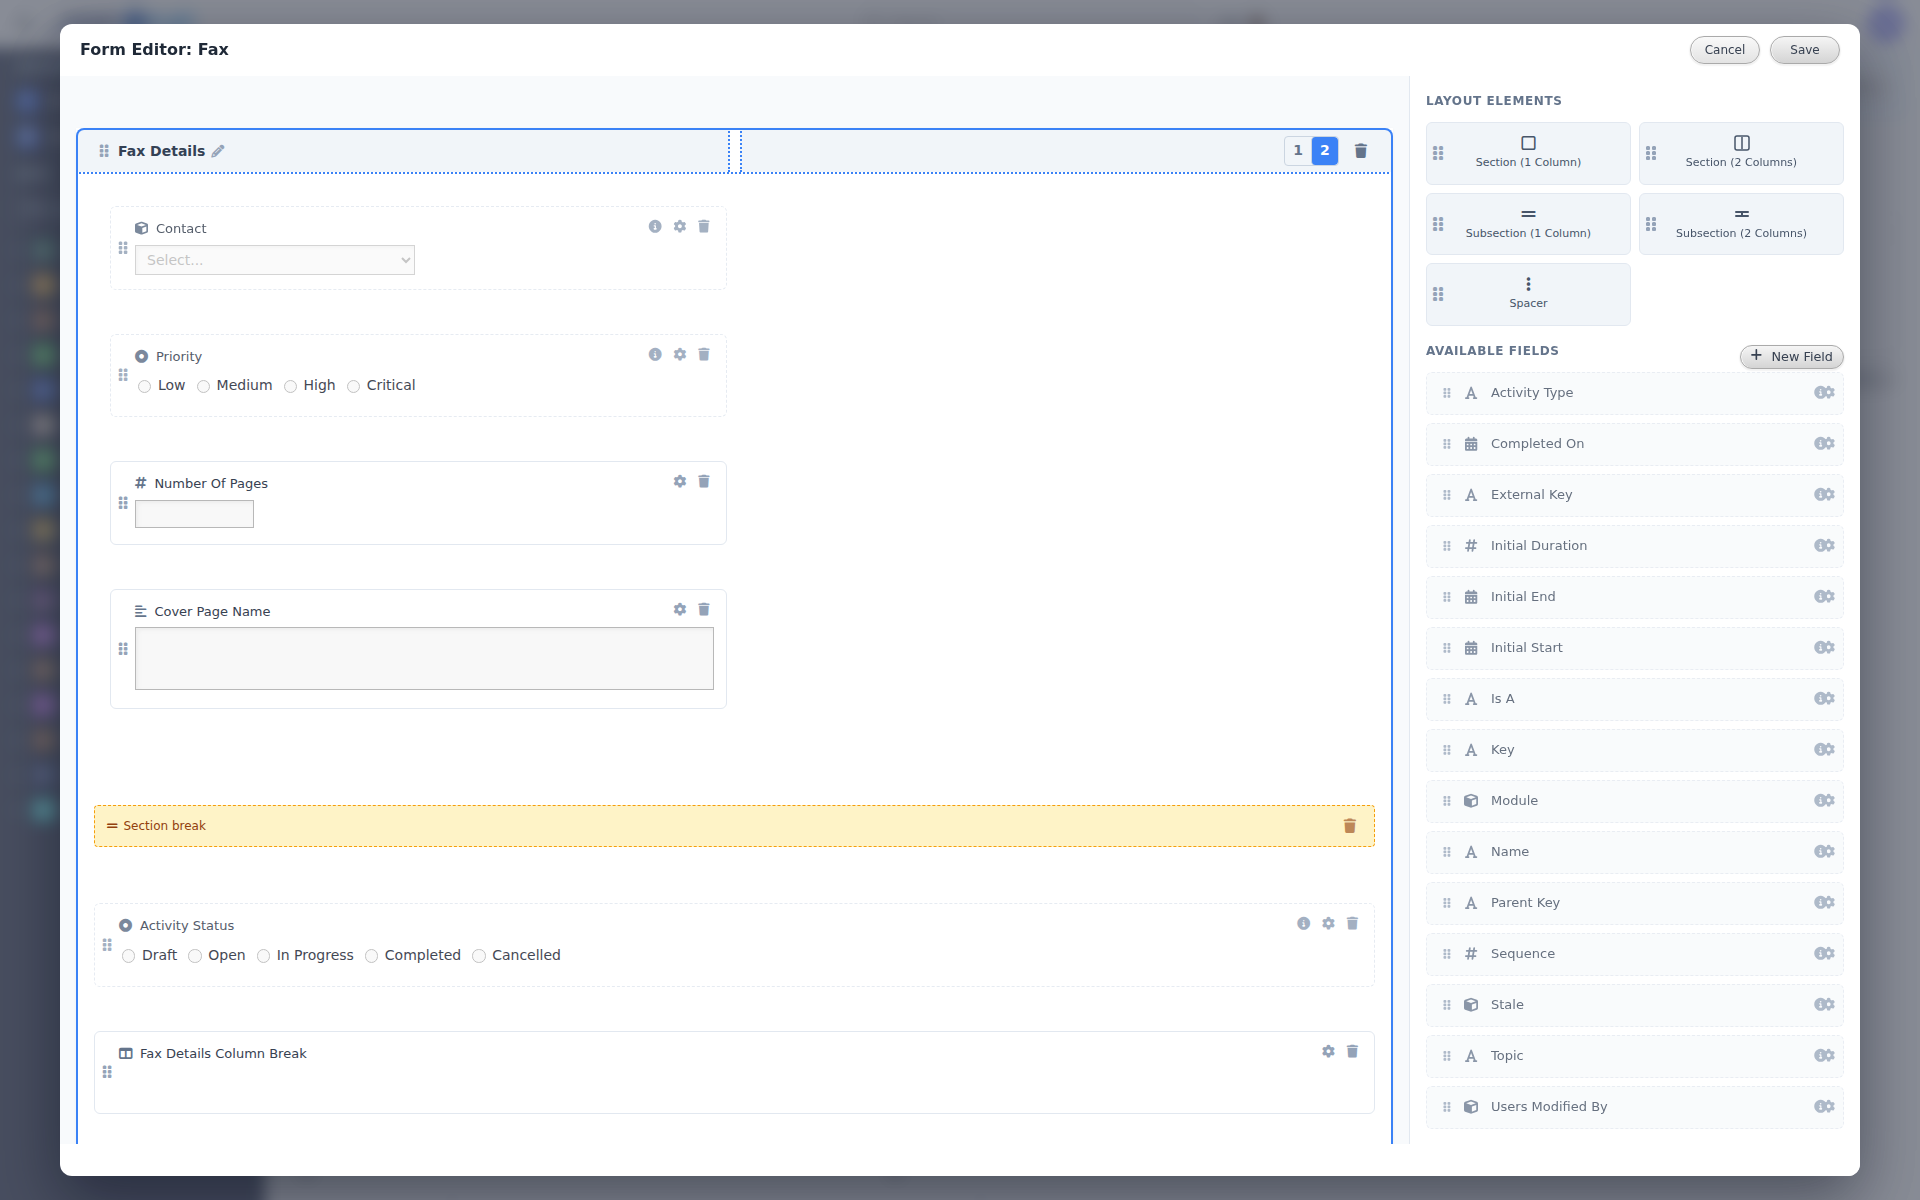Switch section to 2 column layout
Screen dimensions: 1920x1200
(x=1325, y=151)
